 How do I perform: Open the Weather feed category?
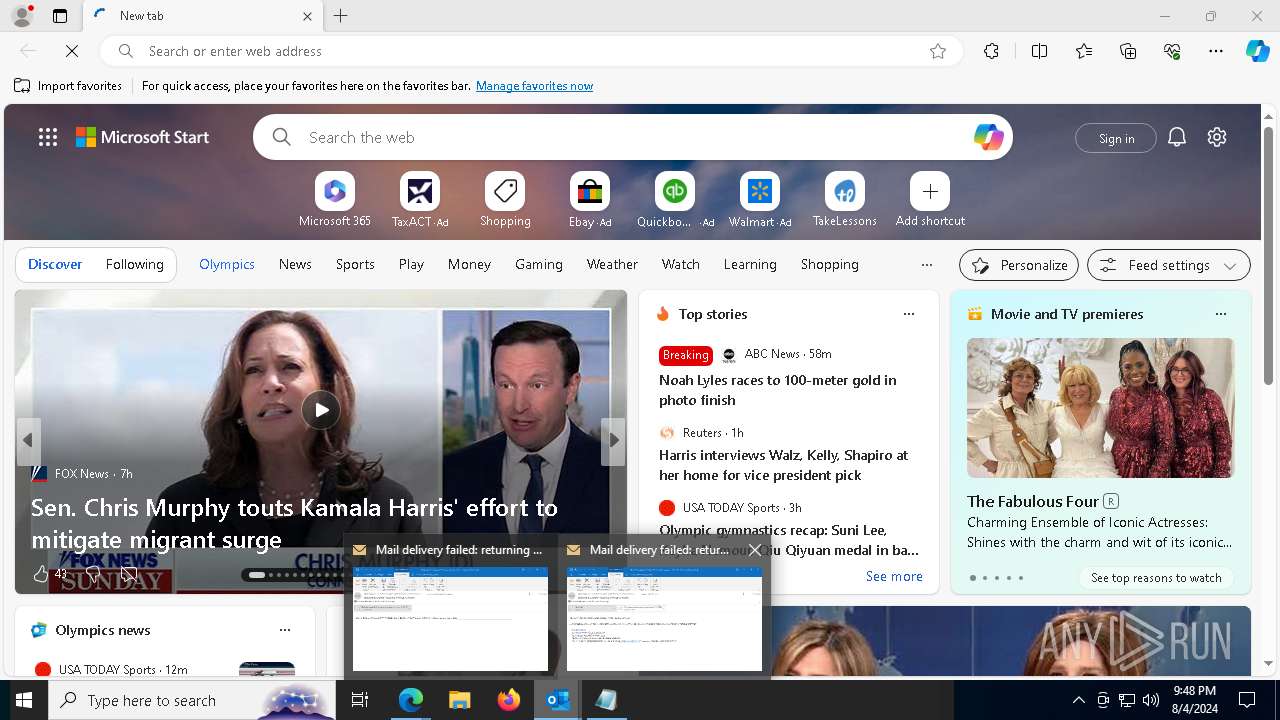[612, 265]
